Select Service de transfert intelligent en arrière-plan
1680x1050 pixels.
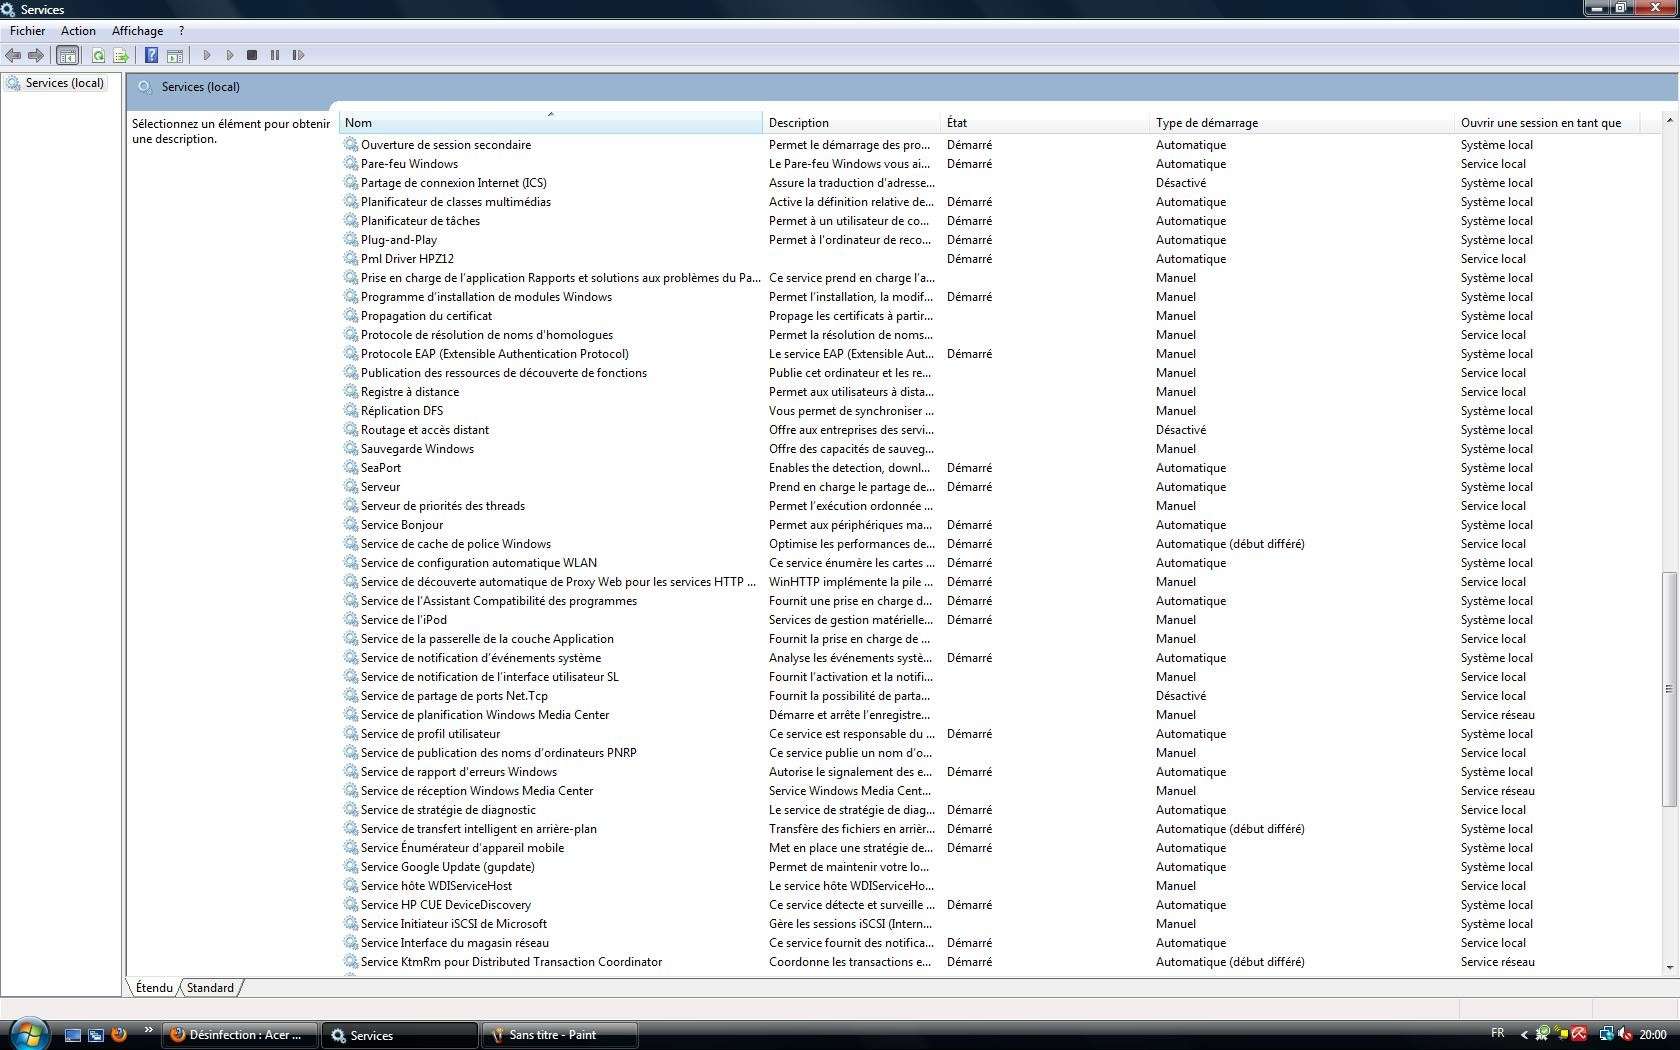478,829
